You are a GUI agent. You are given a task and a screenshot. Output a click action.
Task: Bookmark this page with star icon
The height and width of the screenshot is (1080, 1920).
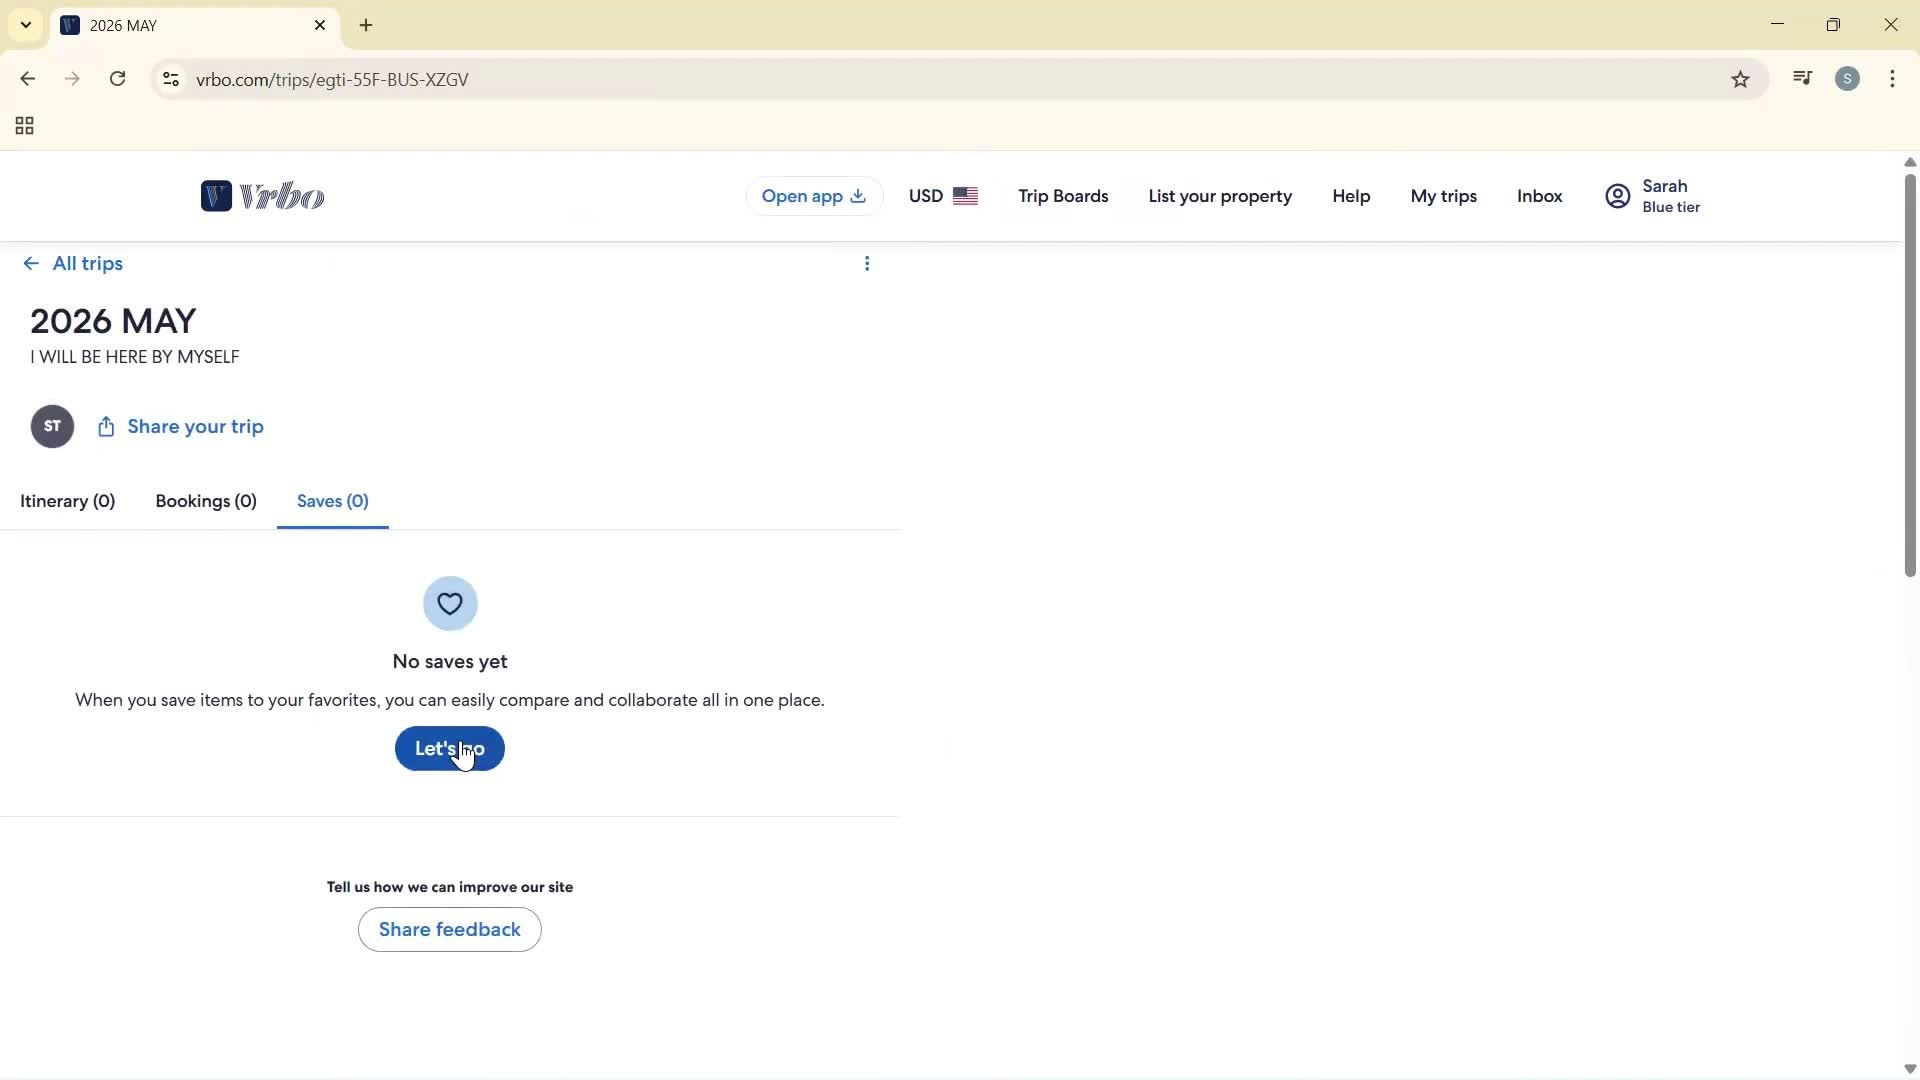1740,80
